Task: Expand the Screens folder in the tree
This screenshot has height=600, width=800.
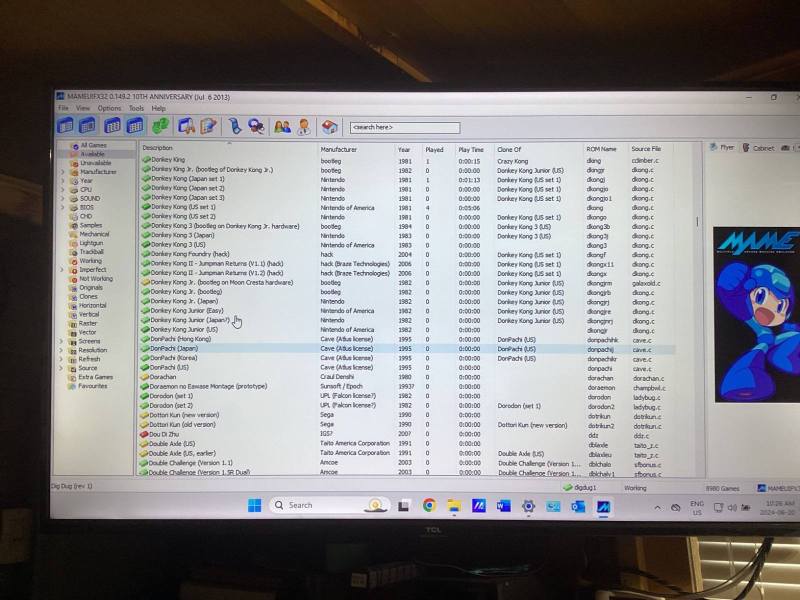Action: point(62,341)
